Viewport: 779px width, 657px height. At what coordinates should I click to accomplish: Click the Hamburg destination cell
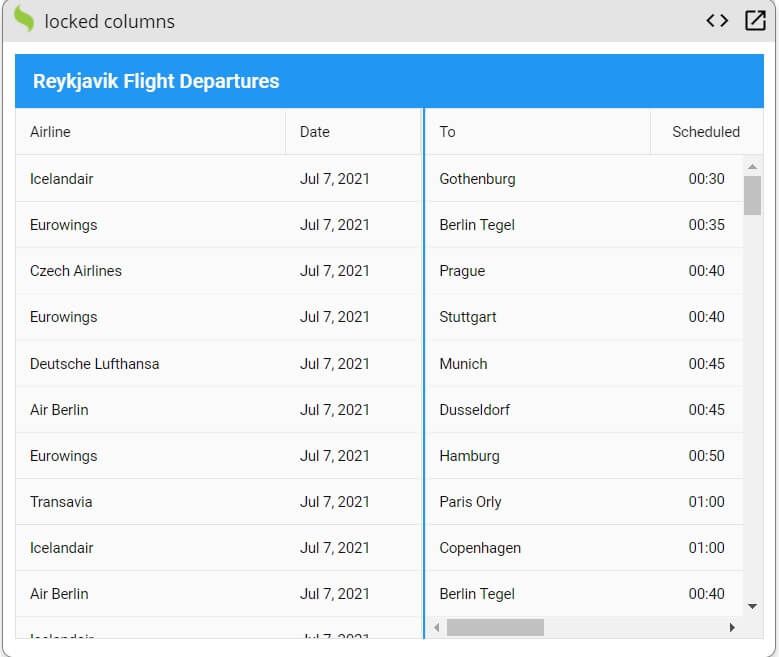coord(538,456)
